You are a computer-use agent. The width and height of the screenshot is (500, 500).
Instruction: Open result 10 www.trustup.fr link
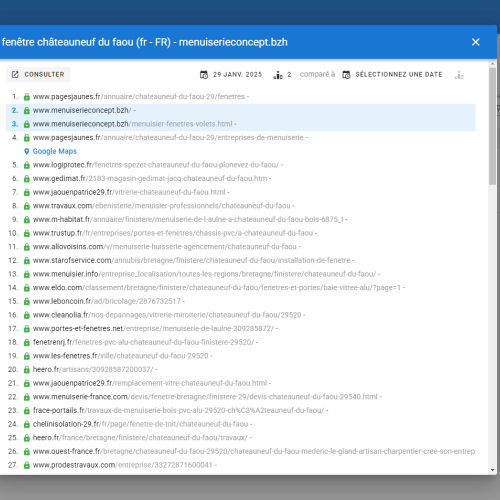[173, 233]
